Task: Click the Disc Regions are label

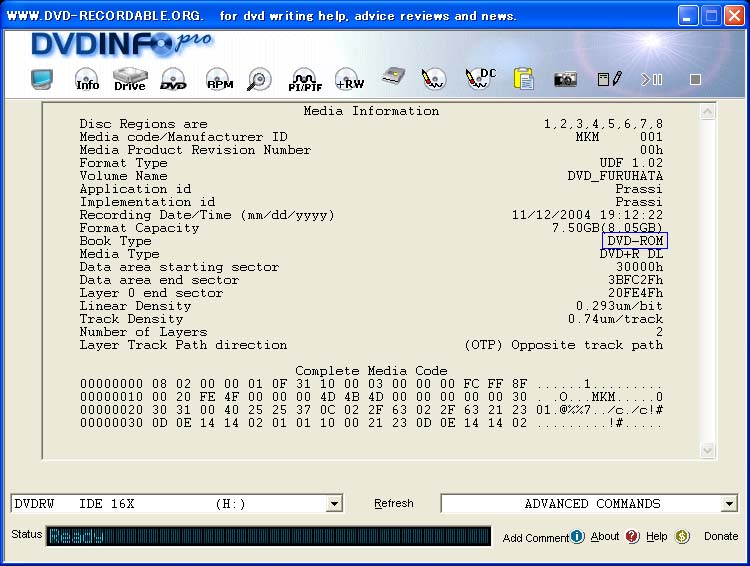Action: coord(143,124)
